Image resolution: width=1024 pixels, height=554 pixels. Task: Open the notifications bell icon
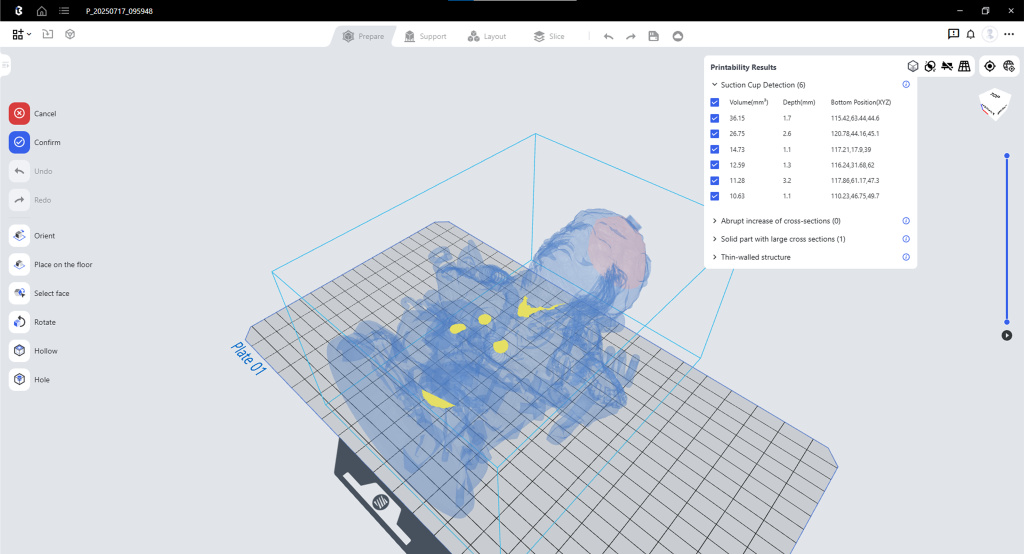970,35
